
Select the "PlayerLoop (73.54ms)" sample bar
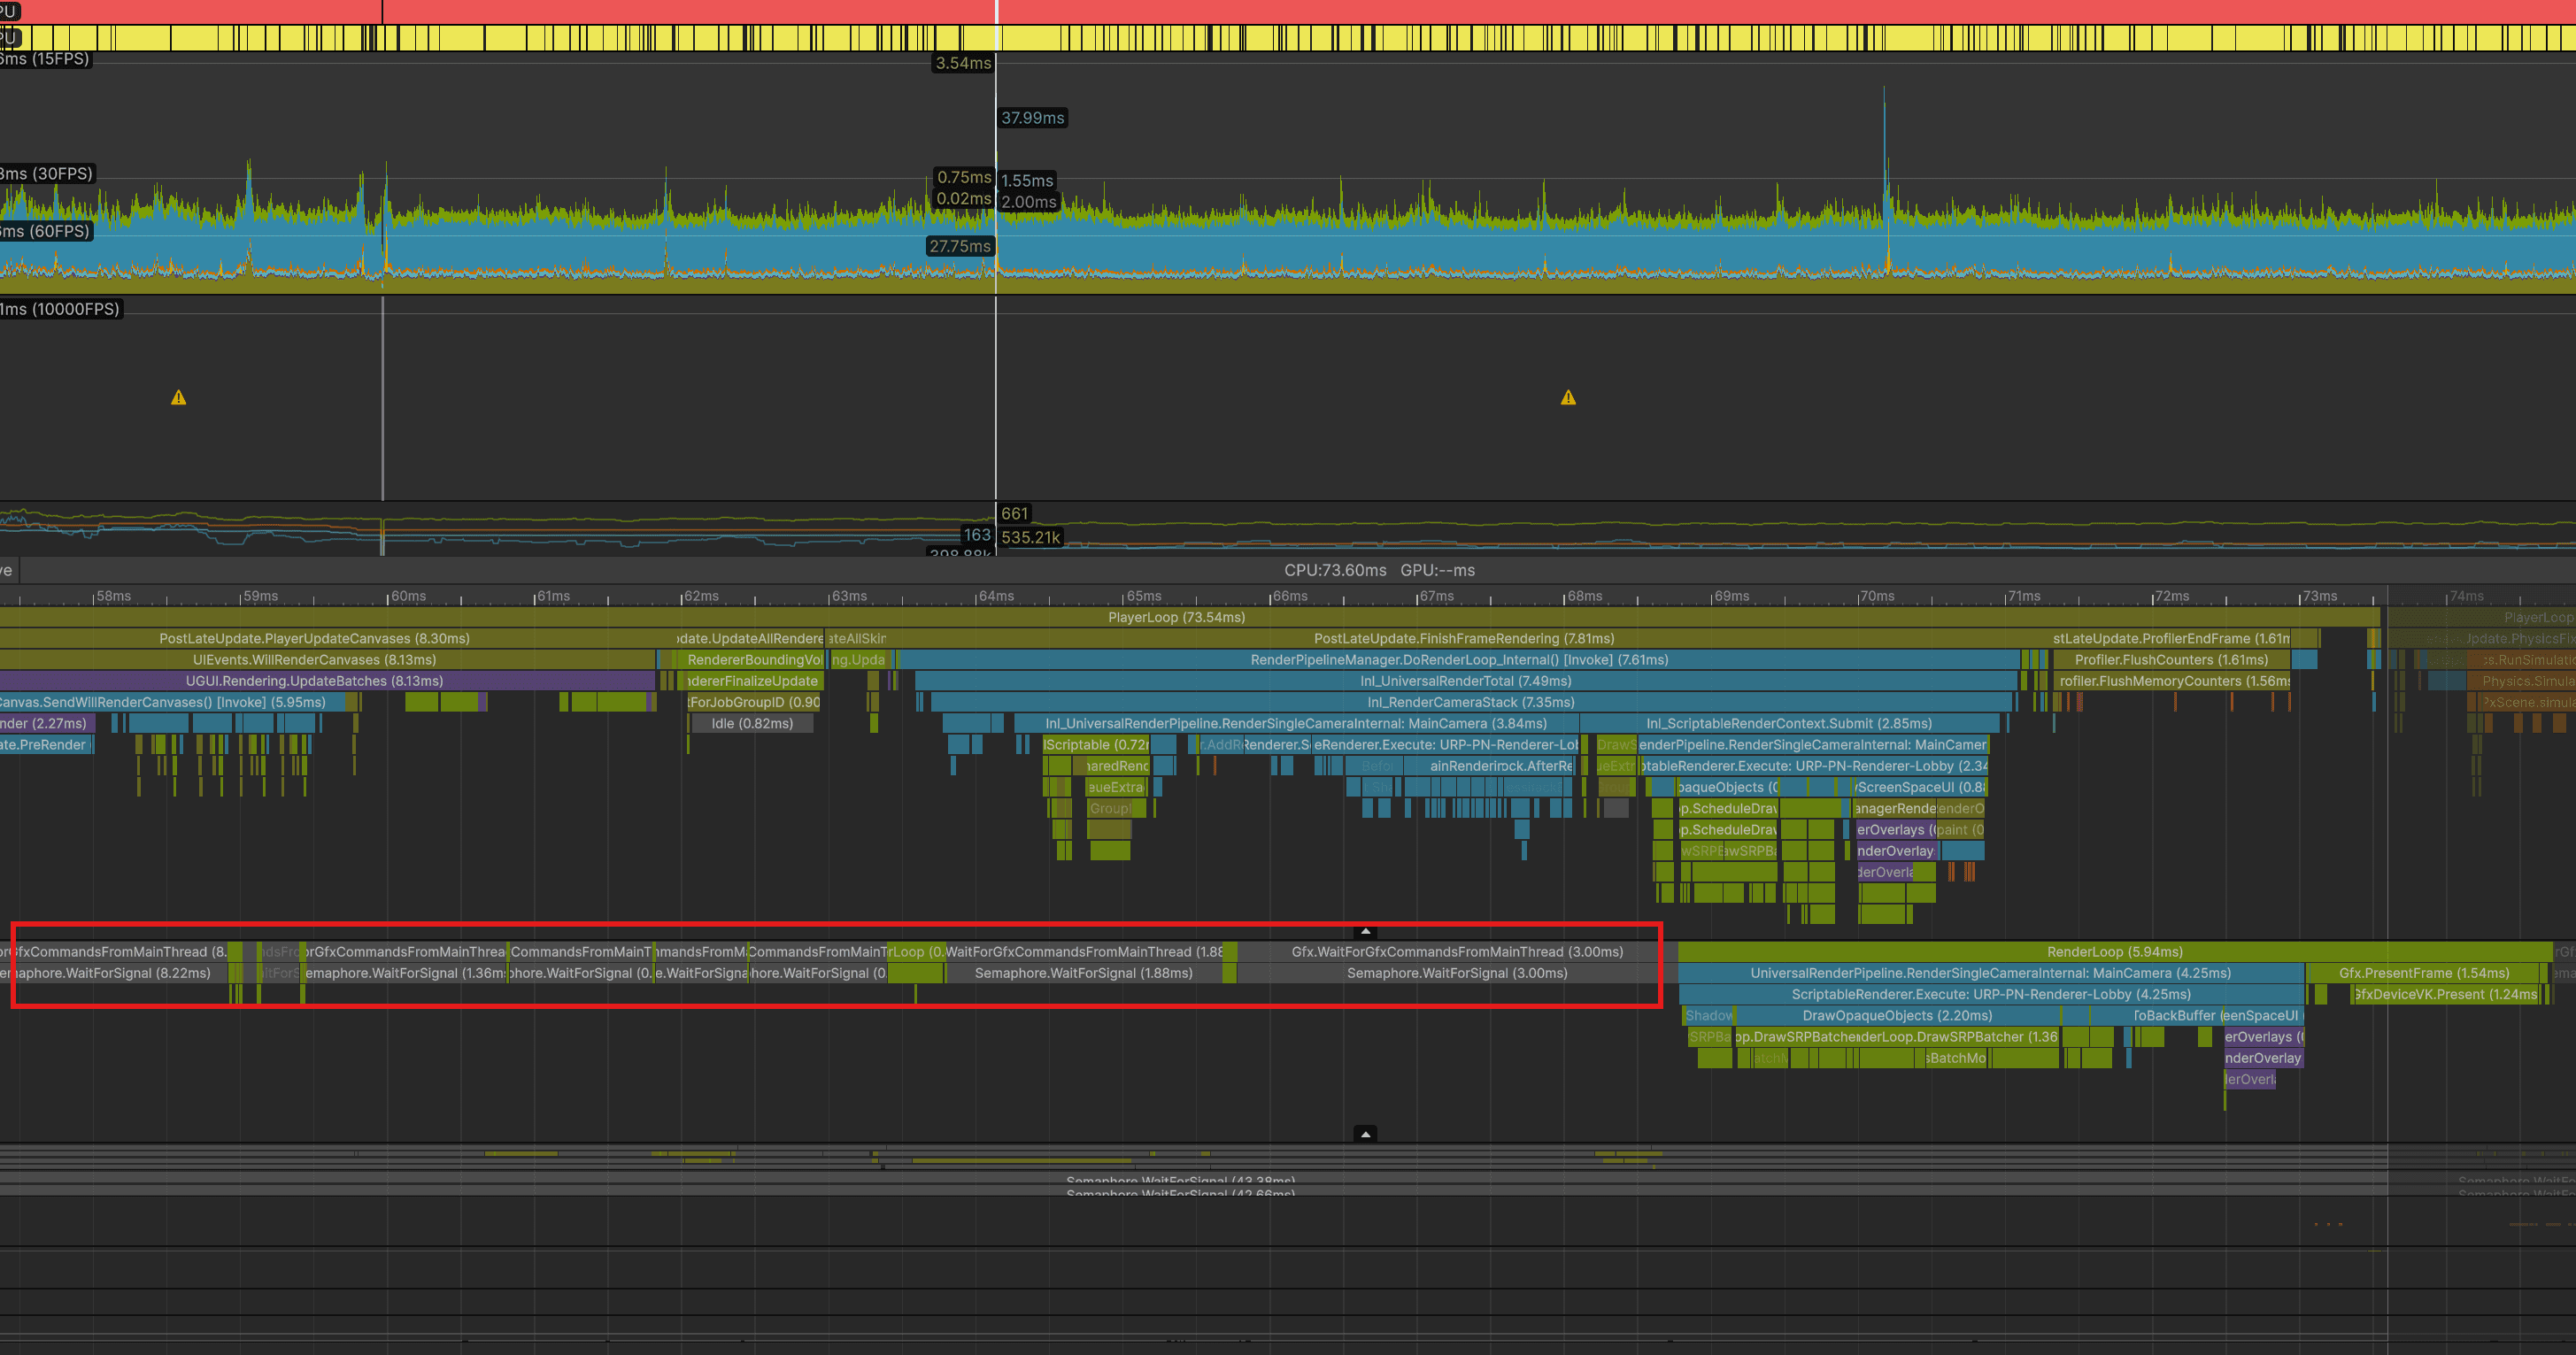(1189, 617)
